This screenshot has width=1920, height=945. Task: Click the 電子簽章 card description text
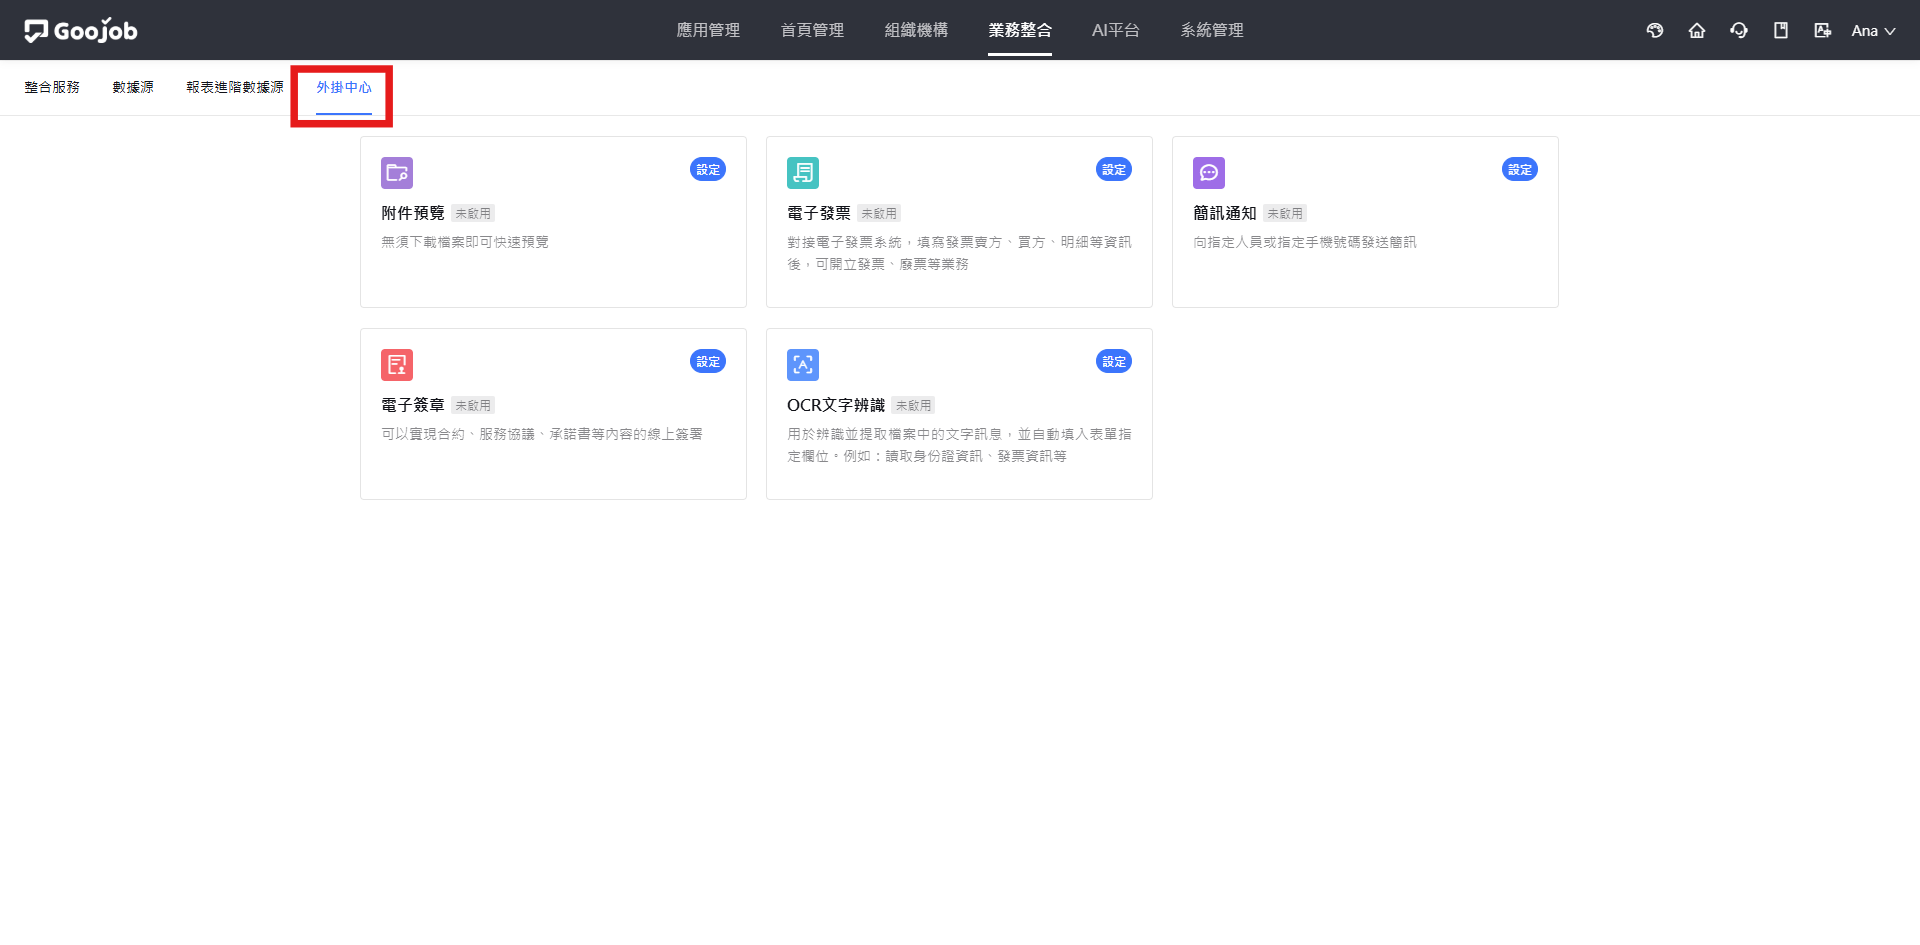tap(542, 434)
